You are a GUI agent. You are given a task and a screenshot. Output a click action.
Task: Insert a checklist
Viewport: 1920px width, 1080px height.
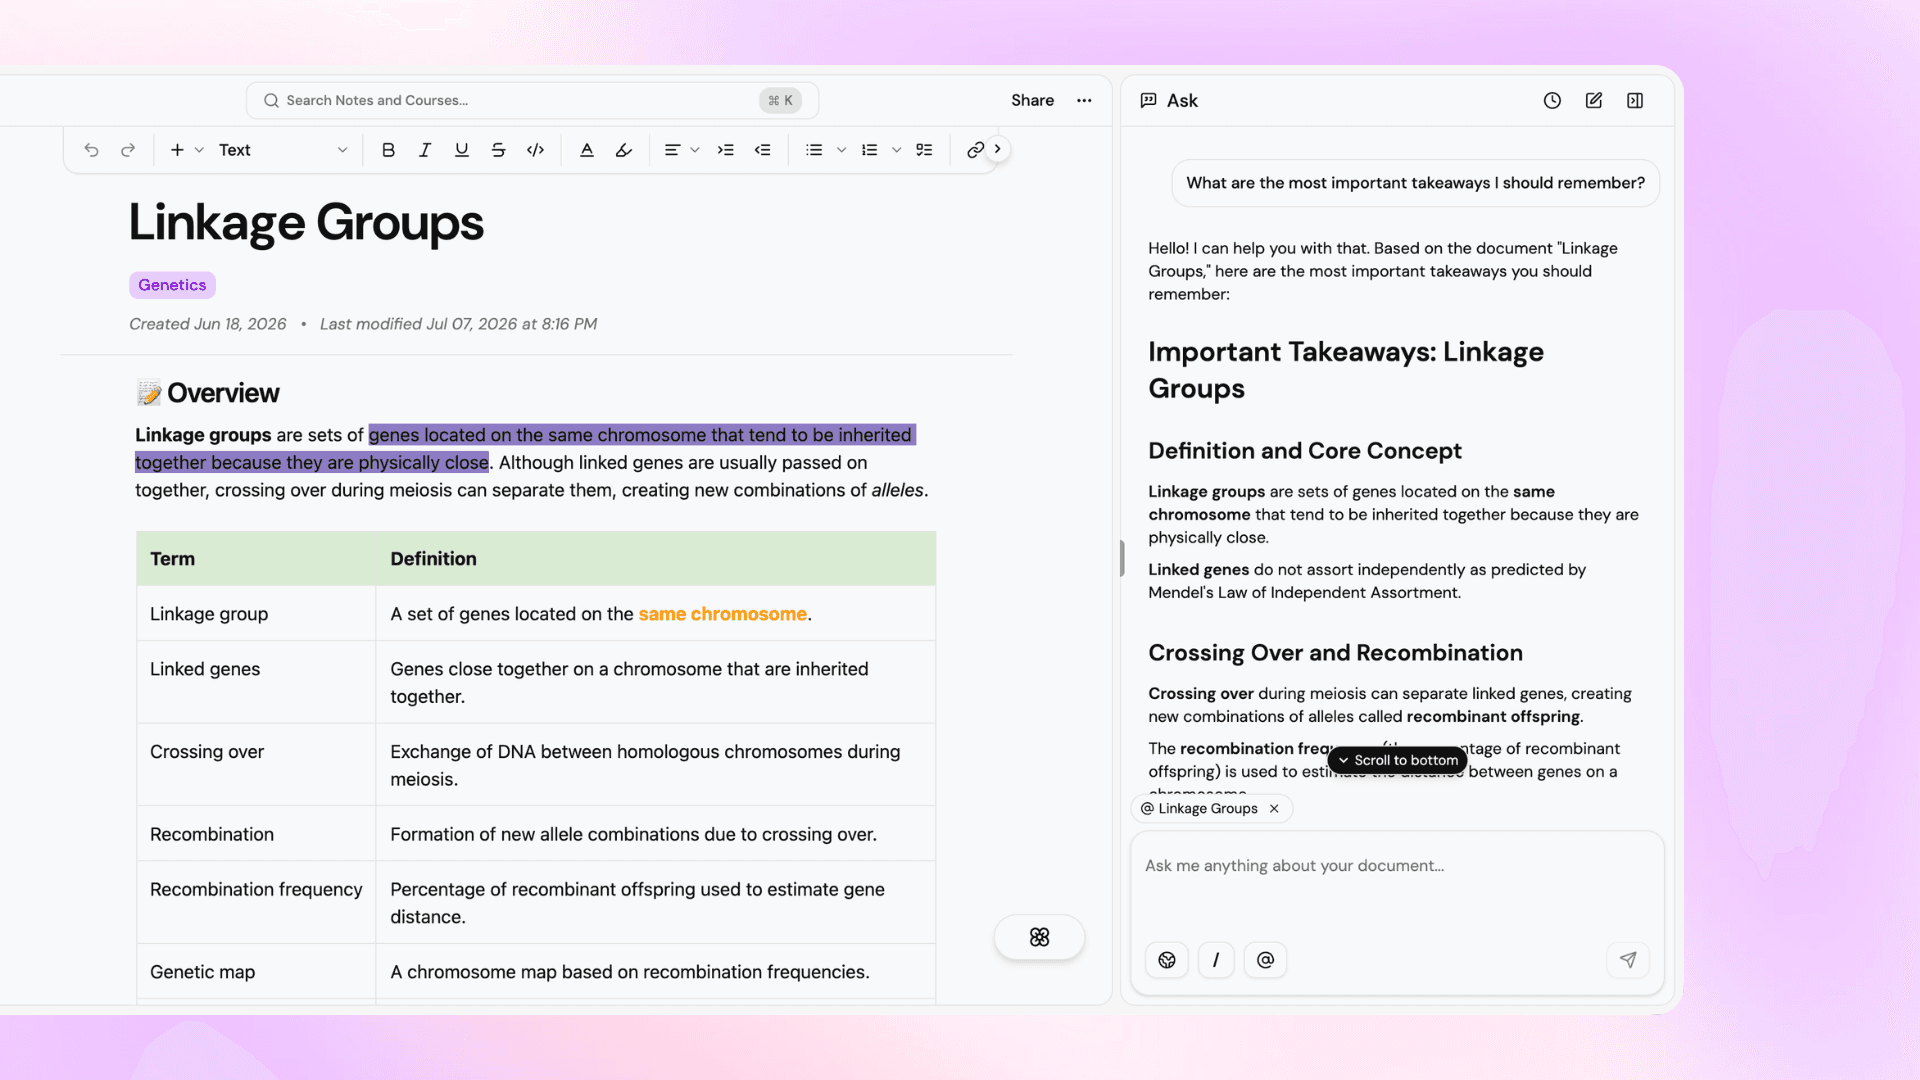pos(925,150)
